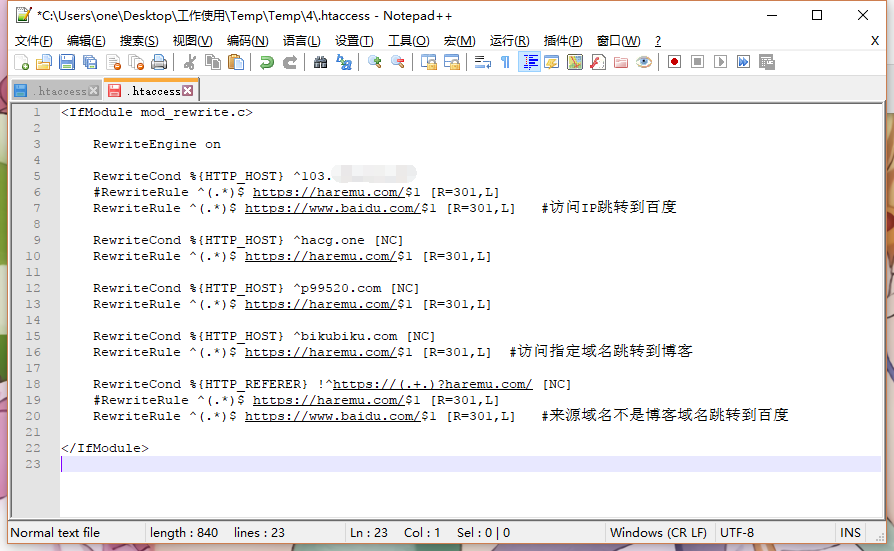This screenshot has width=894, height=551.
Task: Click the Open file folder icon
Action: click(x=44, y=62)
